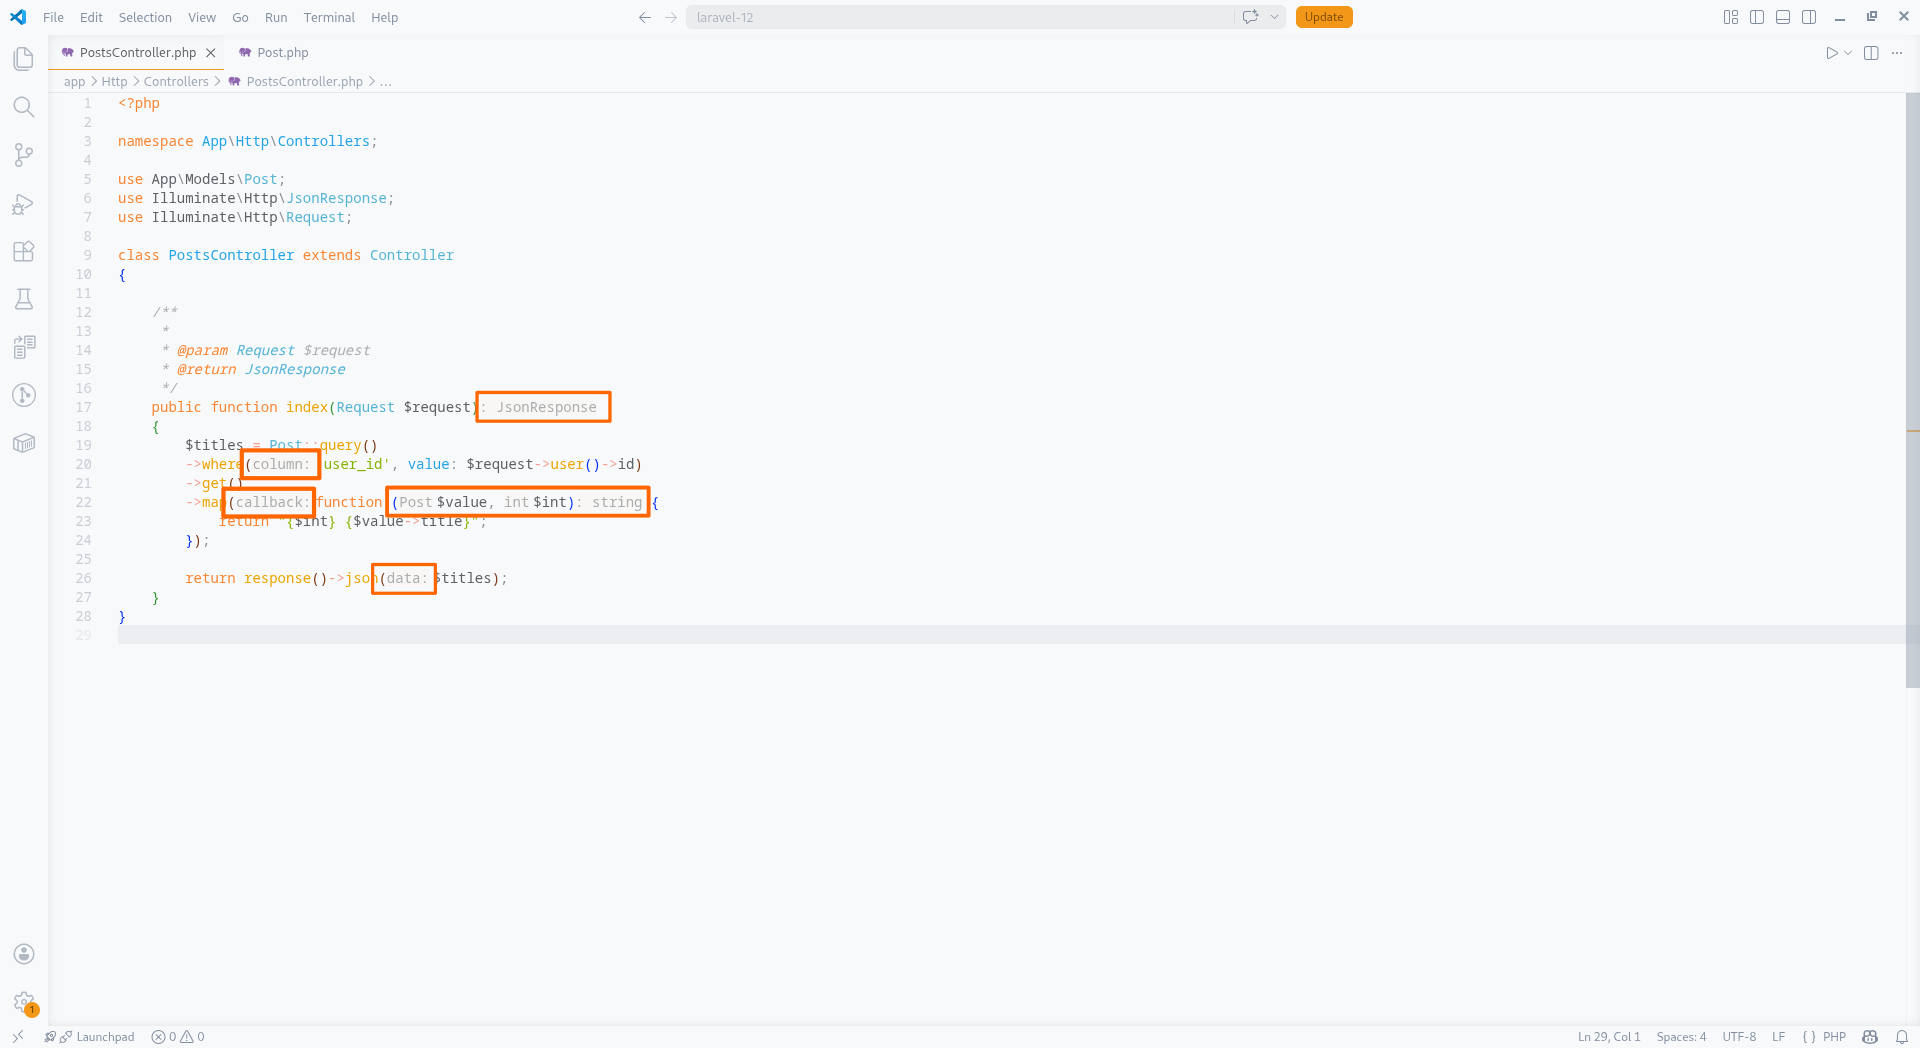Click the VS Code logo in title bar
The image size is (1920, 1048).
[x=18, y=17]
